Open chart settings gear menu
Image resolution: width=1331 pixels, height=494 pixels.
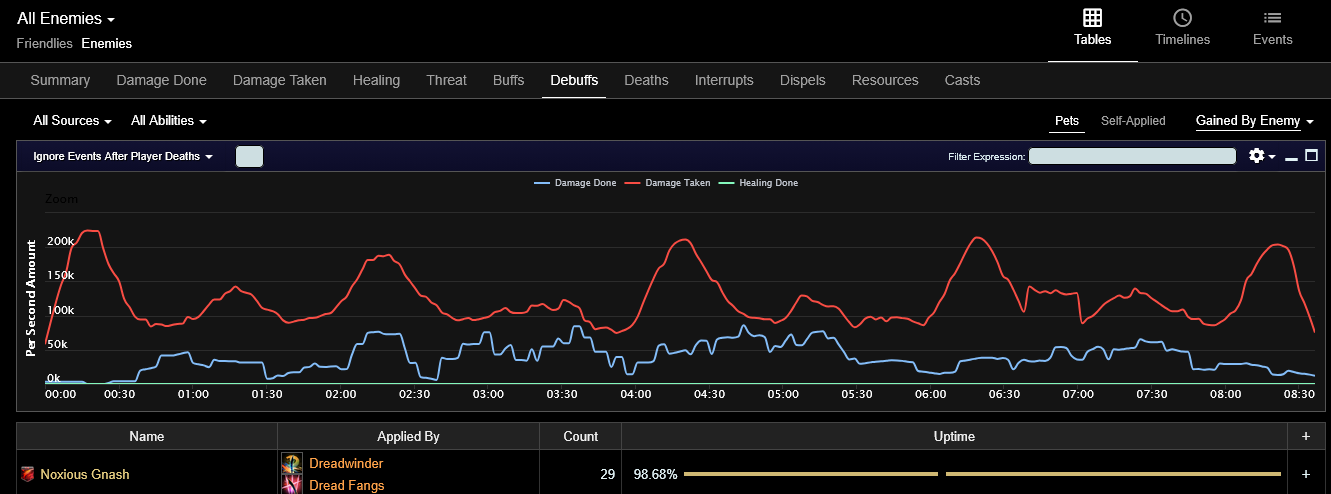tap(1262, 156)
